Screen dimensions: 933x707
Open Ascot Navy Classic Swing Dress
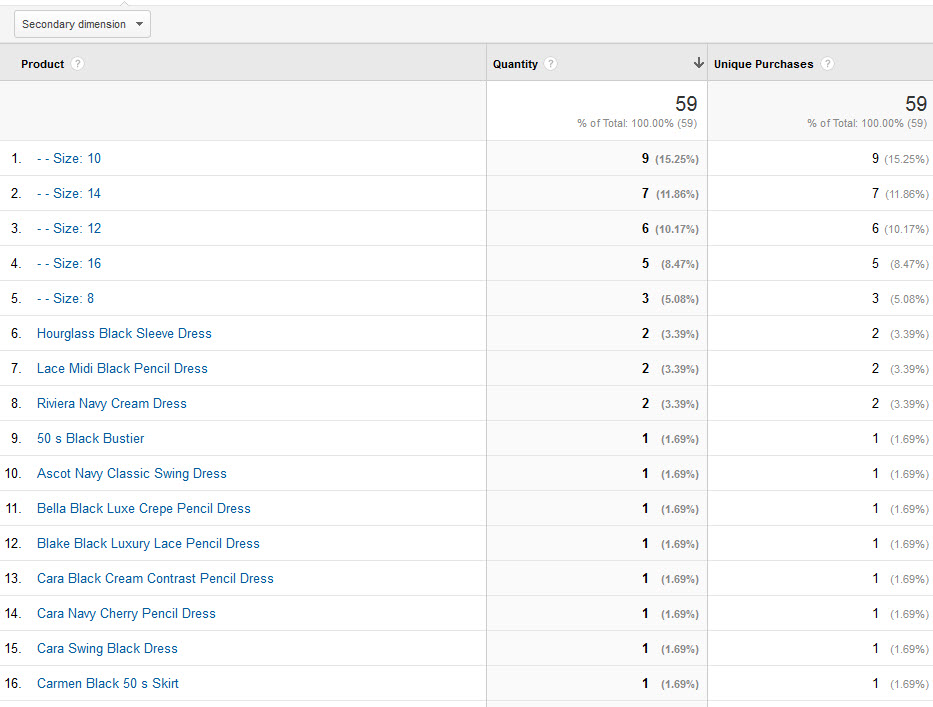[x=132, y=473]
